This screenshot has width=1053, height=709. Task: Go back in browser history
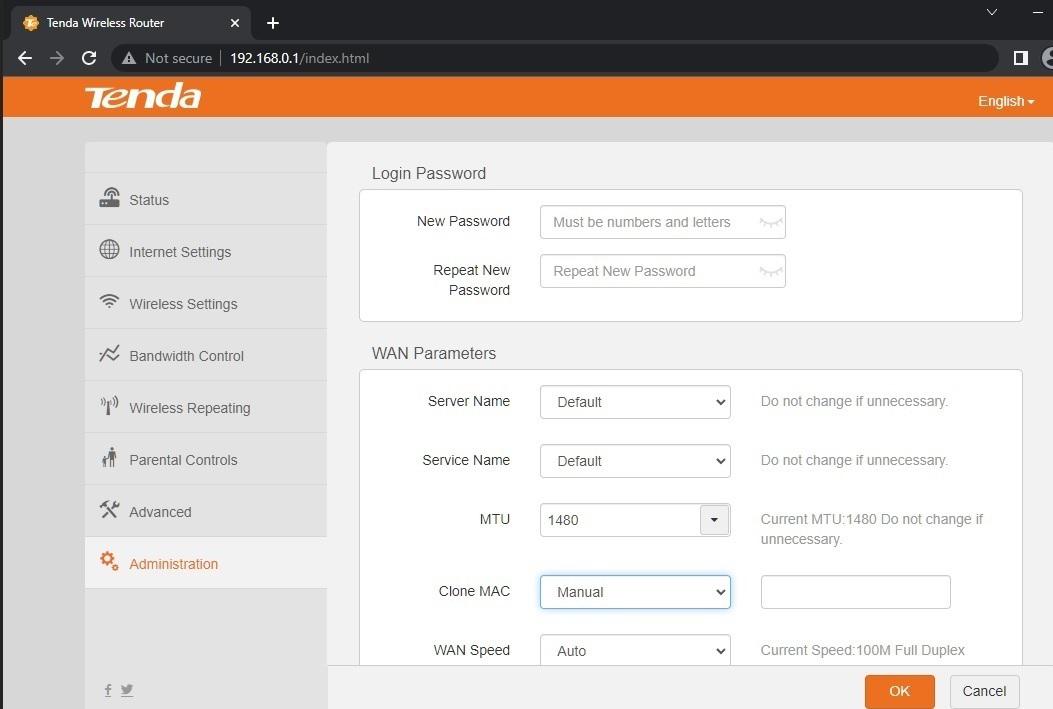tap(25, 58)
